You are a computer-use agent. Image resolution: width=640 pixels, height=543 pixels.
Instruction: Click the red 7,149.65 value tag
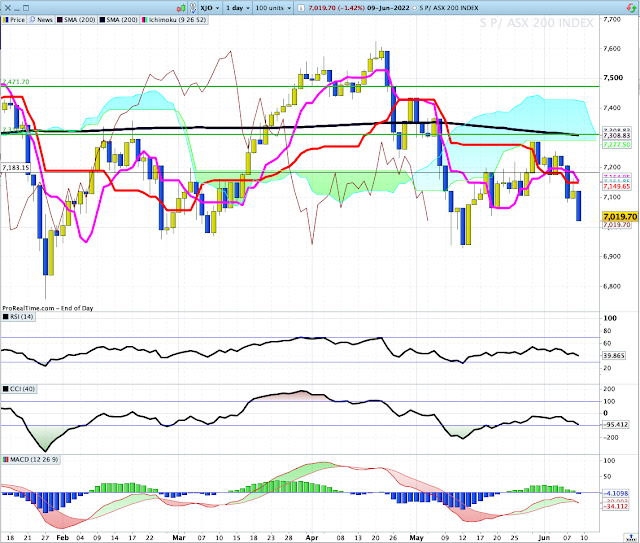click(617, 186)
